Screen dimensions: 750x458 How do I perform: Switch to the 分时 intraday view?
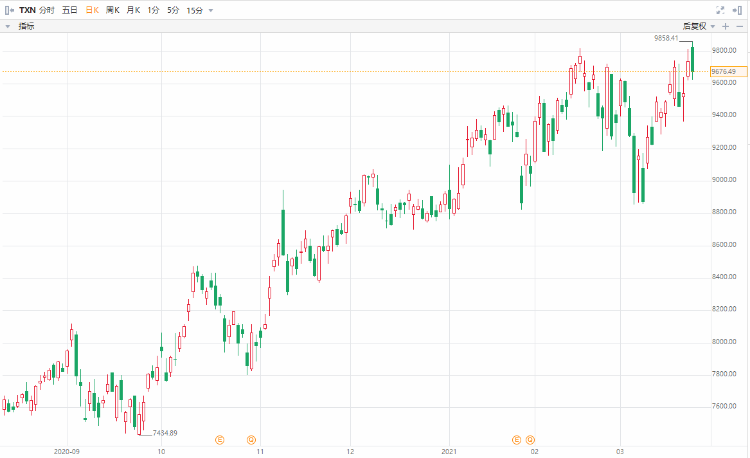47,9
